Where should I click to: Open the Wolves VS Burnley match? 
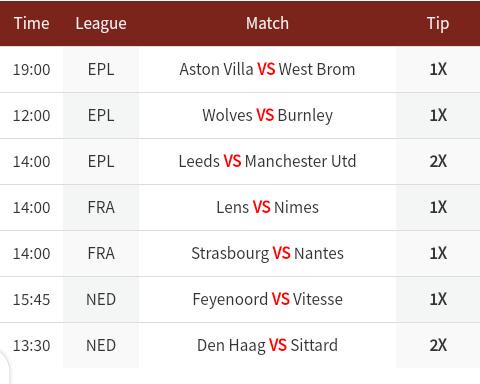pos(267,116)
